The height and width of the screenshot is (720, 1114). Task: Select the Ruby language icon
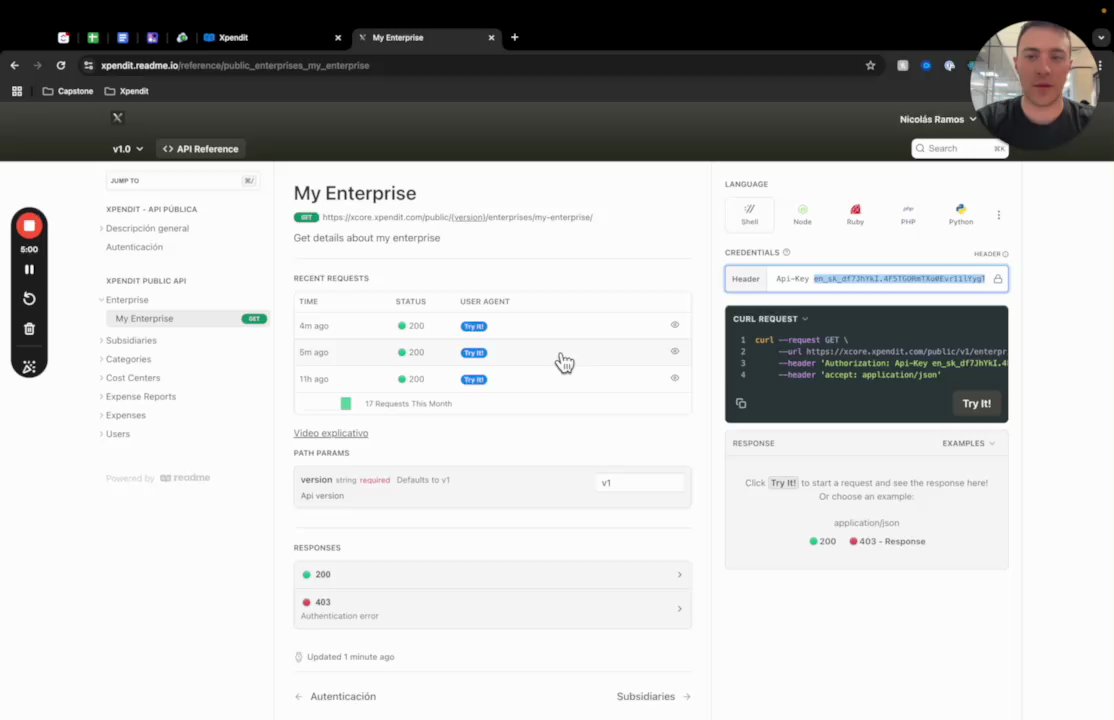coord(855,214)
